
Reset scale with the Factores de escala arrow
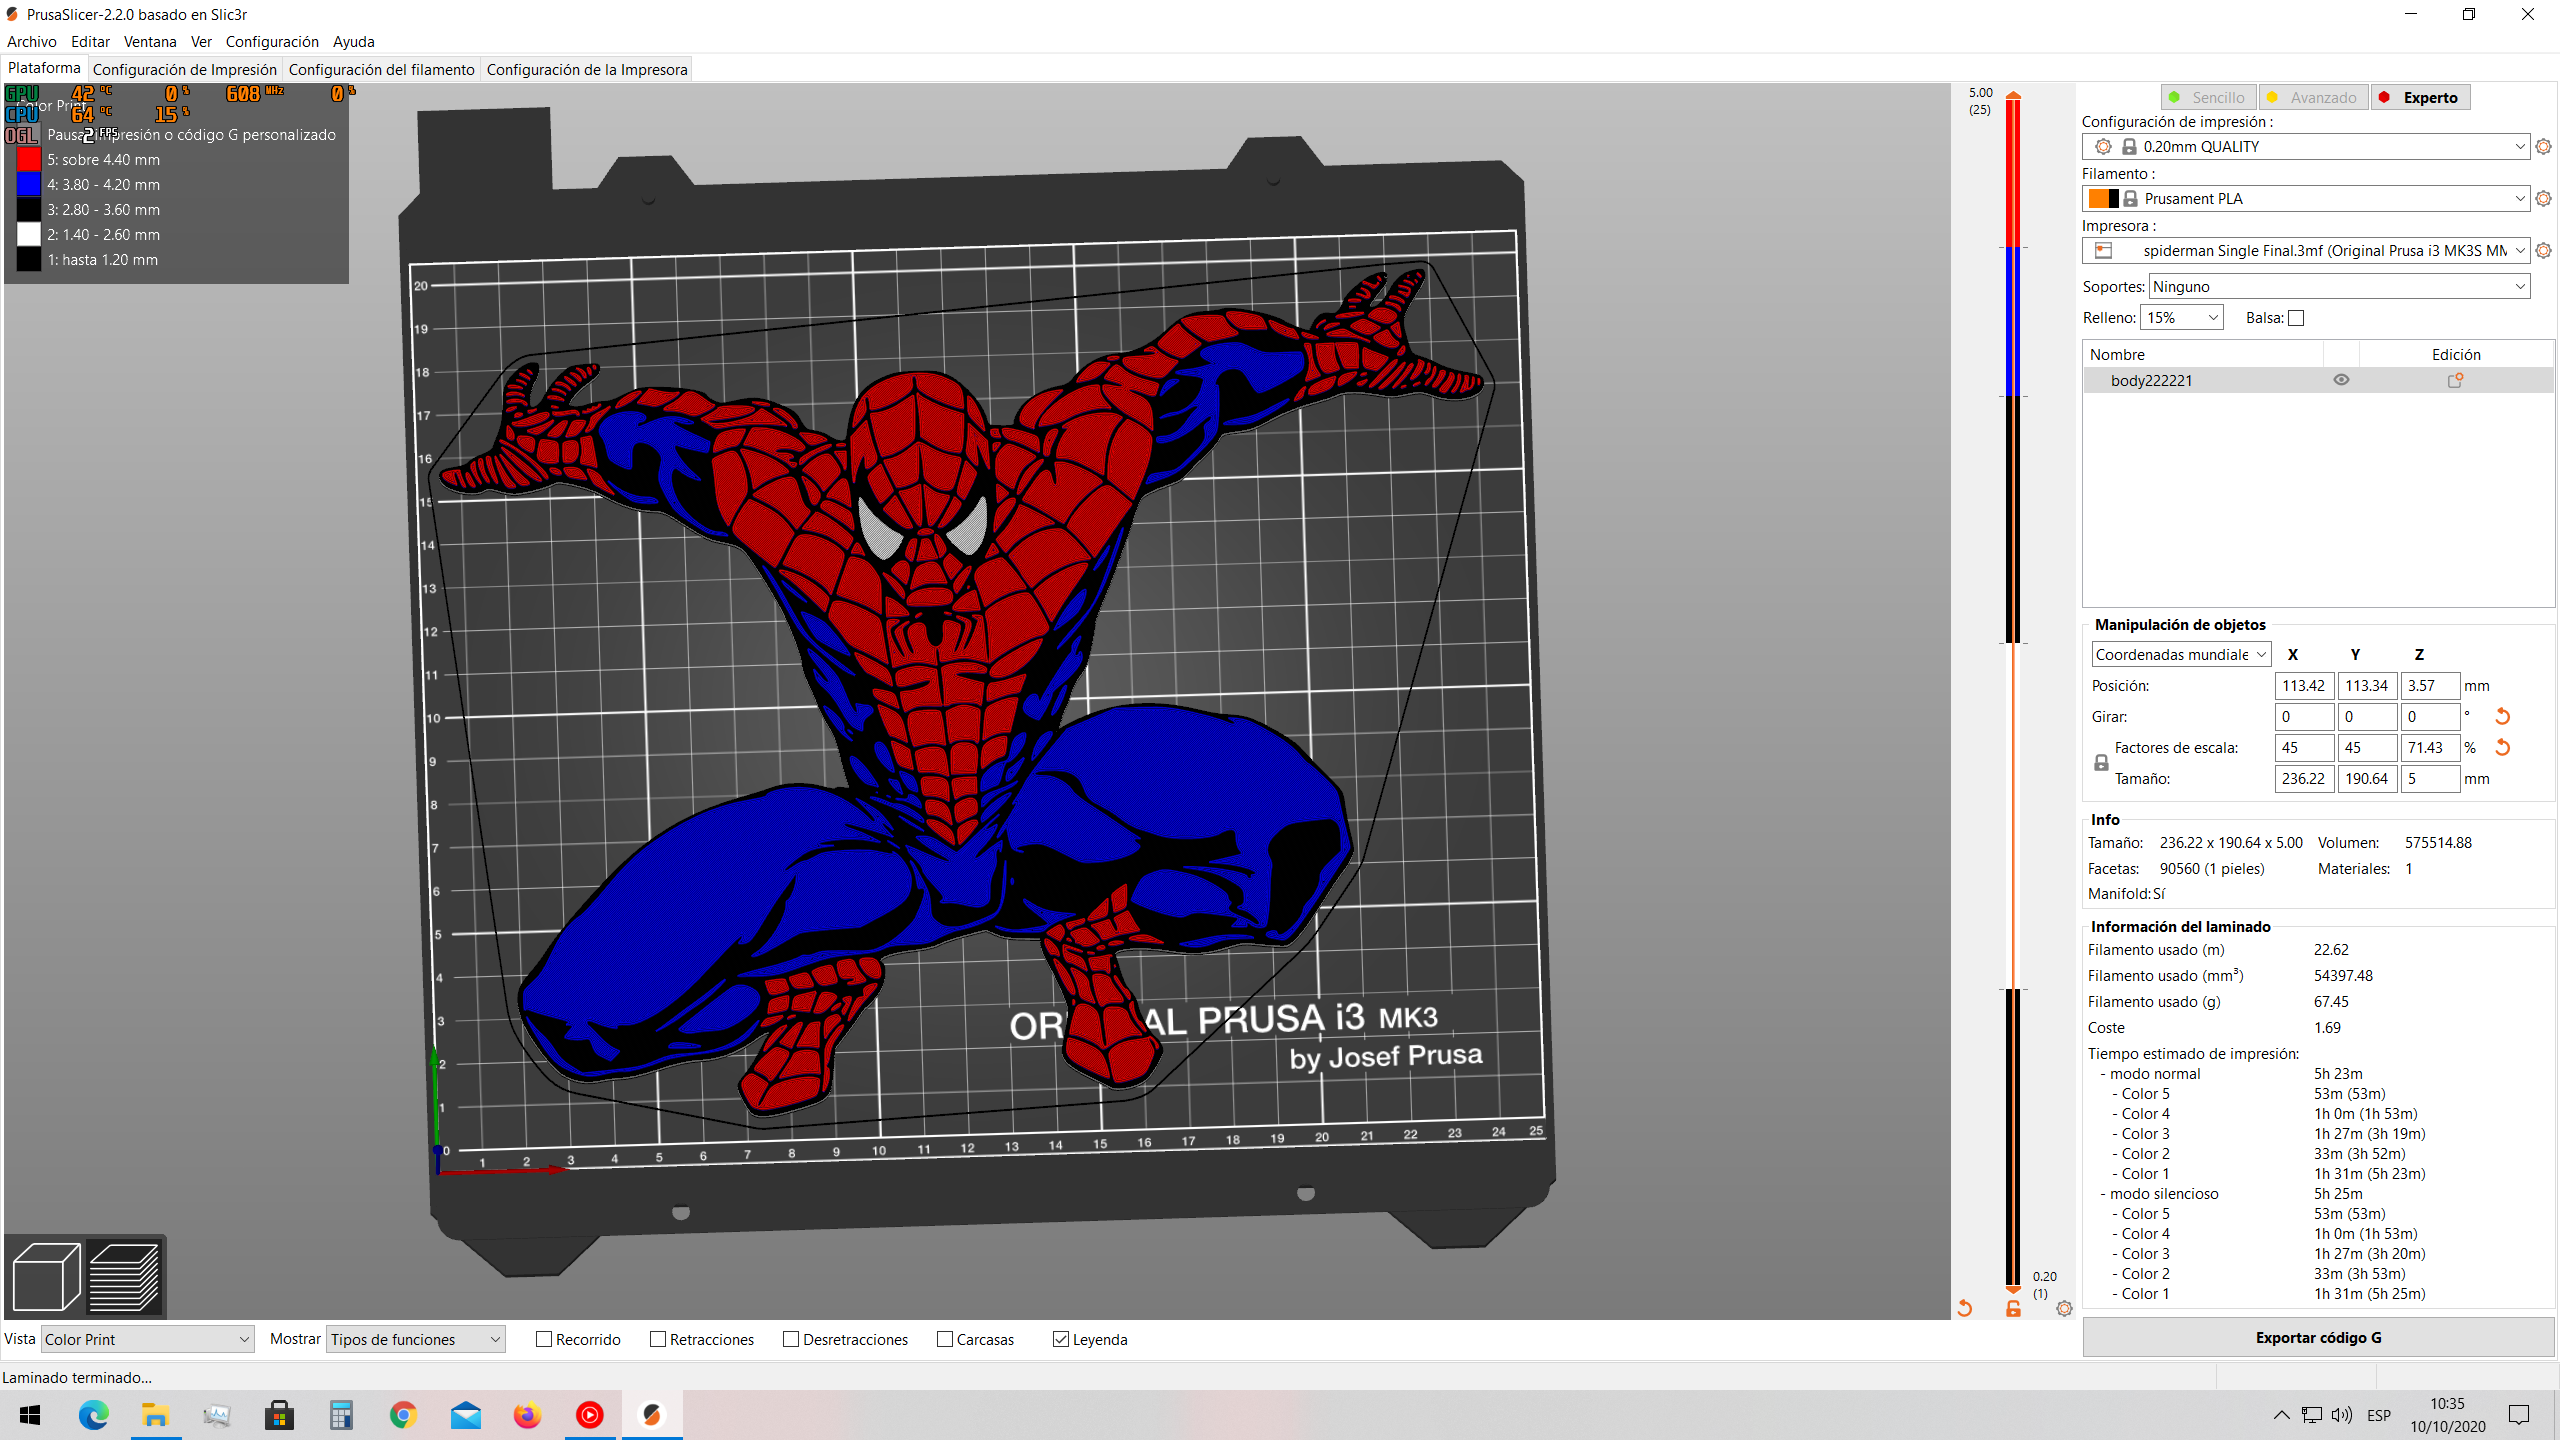point(2502,748)
